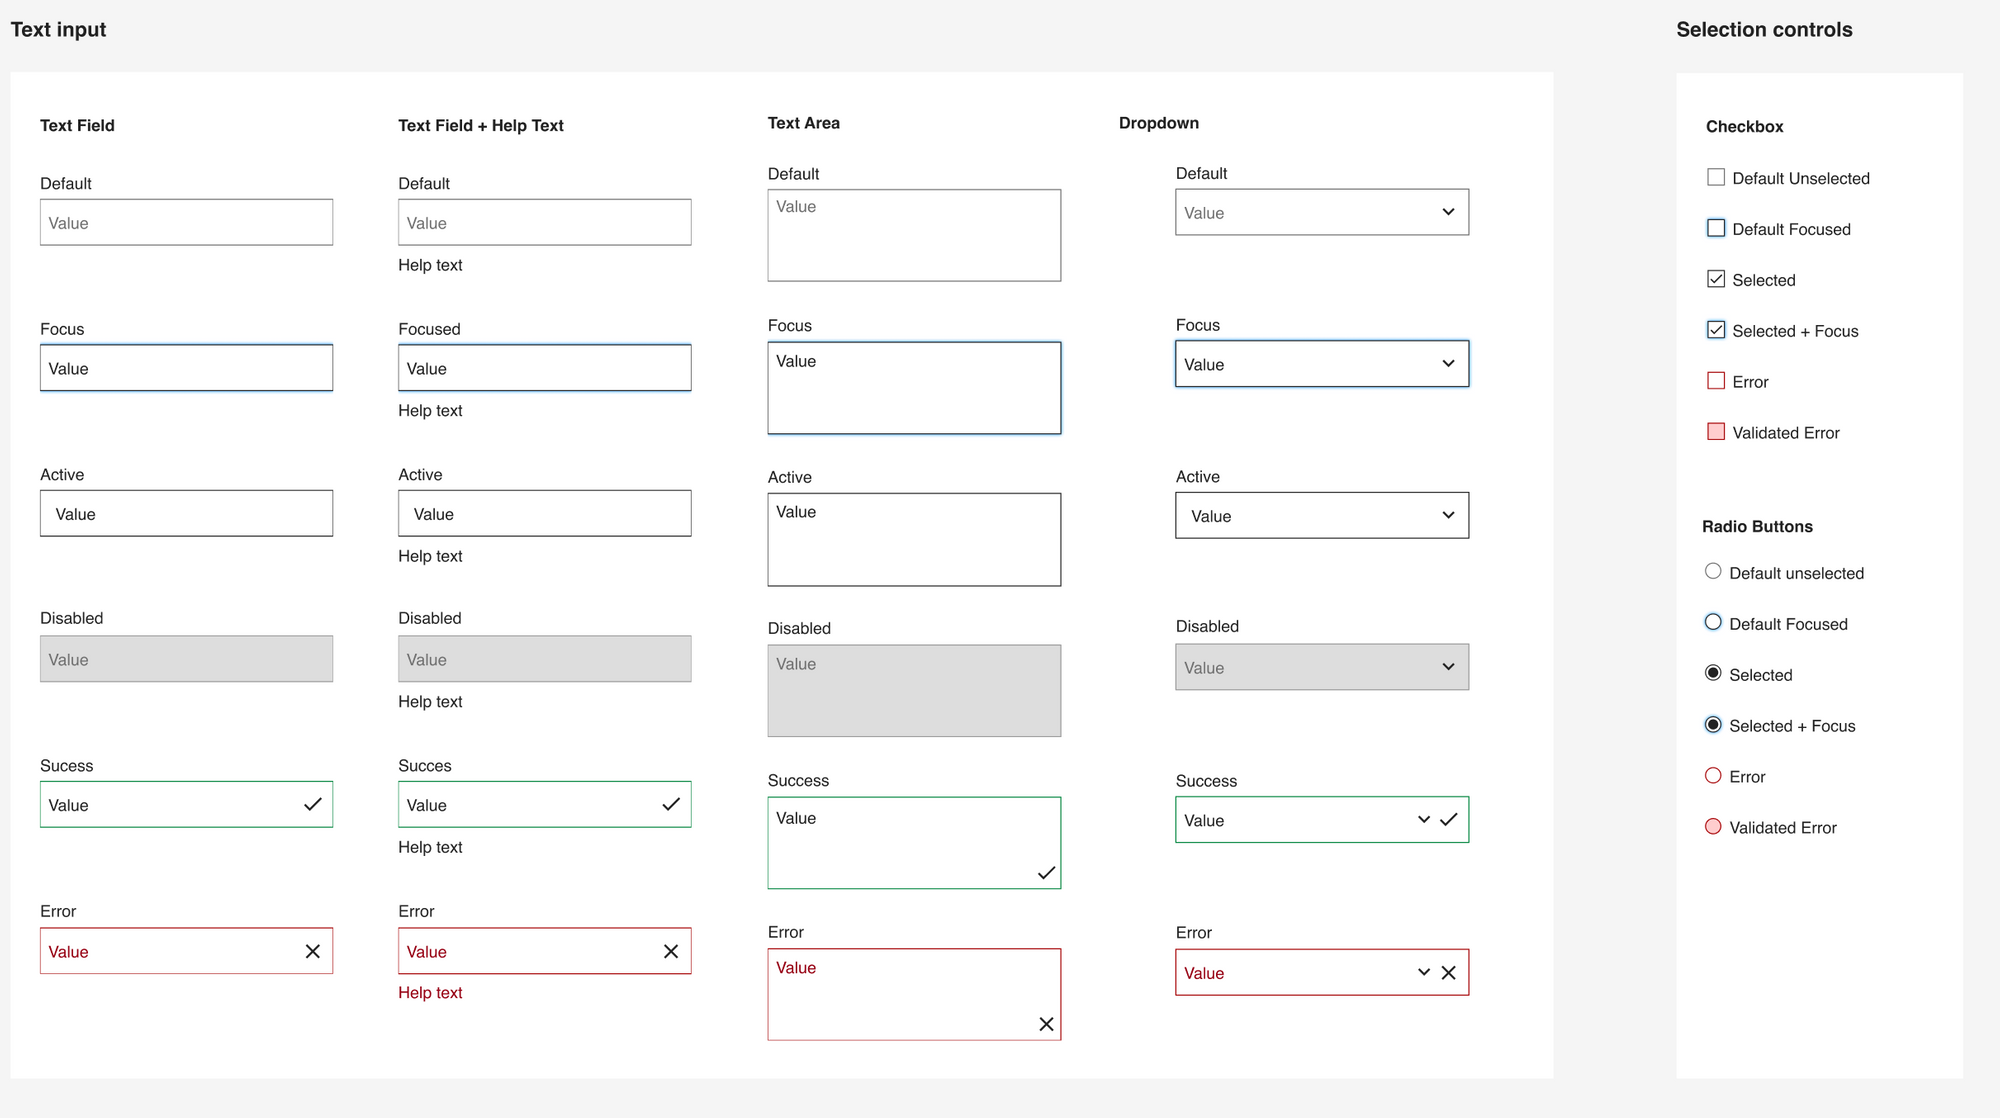Select the Error radio button
Screen dimensions: 2000x1118
point(1713,776)
